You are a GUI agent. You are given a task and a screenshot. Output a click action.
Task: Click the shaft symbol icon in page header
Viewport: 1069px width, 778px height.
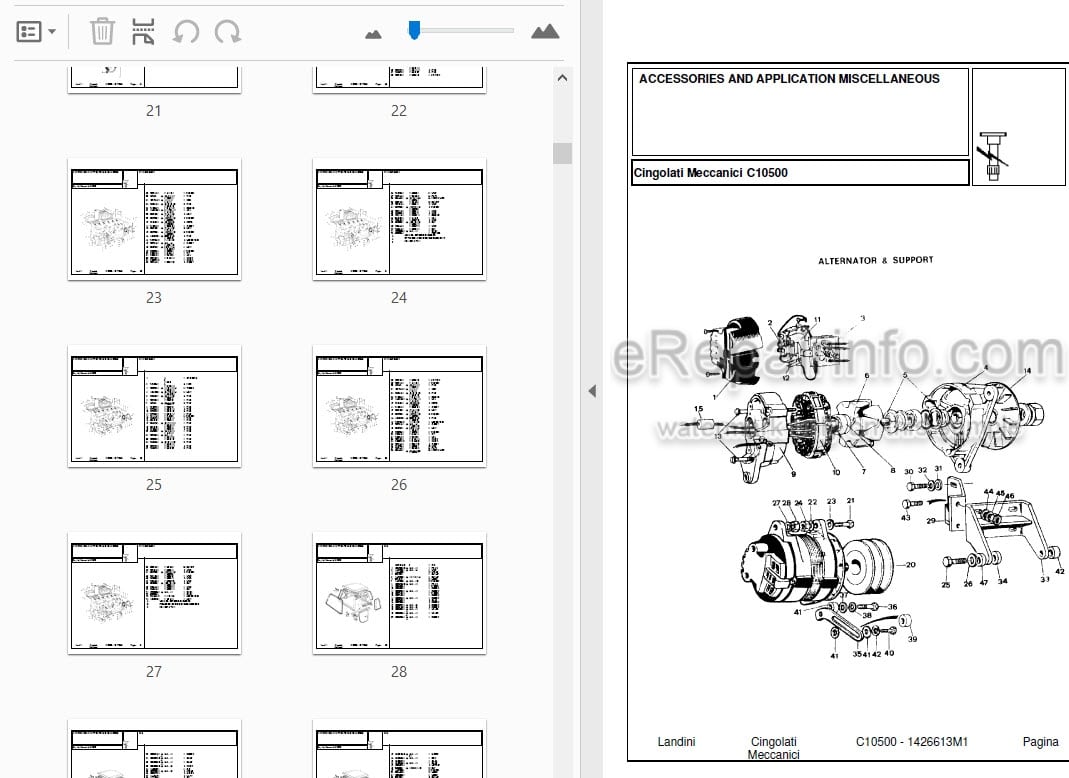coord(992,156)
